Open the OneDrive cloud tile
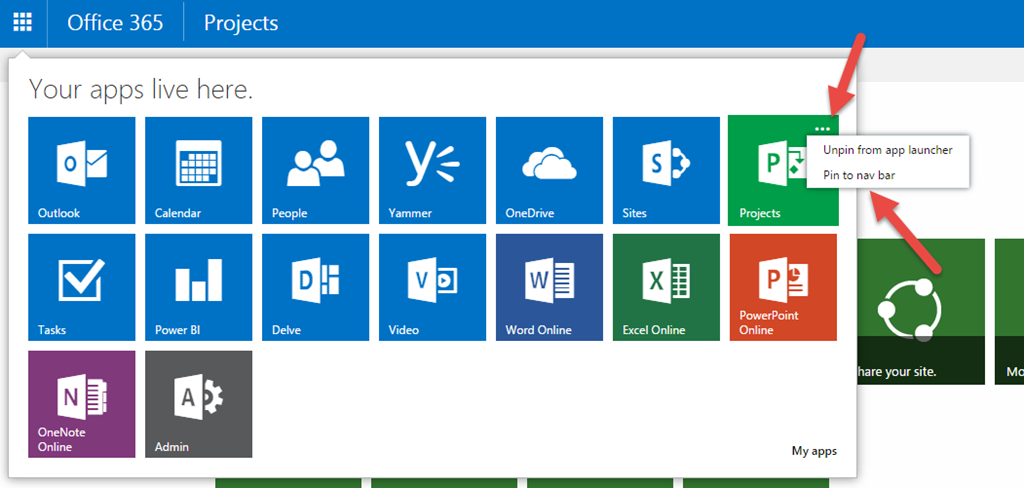This screenshot has height=488, width=1024. coord(549,171)
